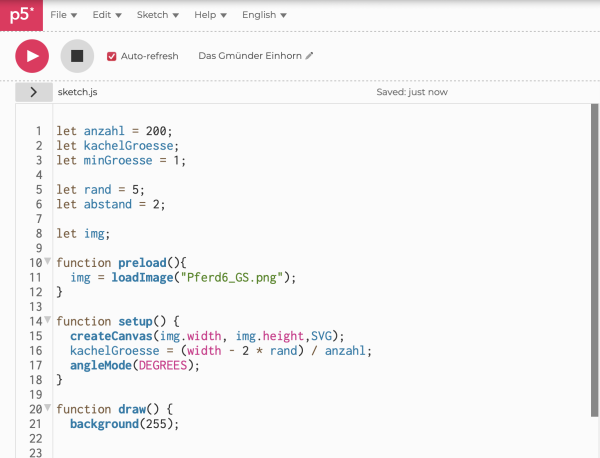Expand the file sidebar with chevron
The width and height of the screenshot is (600, 458).
coord(33,92)
